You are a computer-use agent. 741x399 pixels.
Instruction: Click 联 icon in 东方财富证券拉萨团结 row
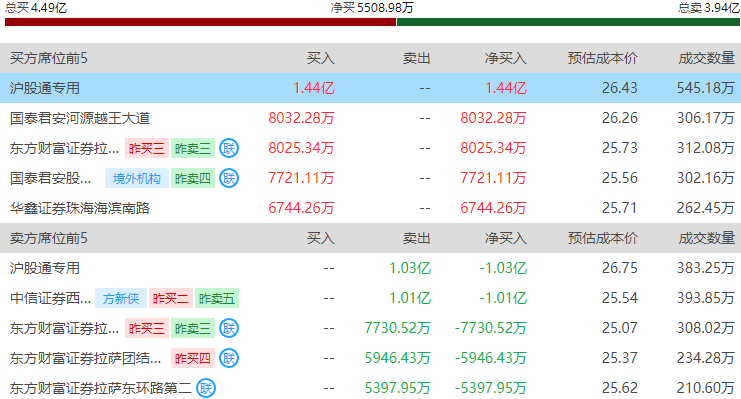coord(229,358)
